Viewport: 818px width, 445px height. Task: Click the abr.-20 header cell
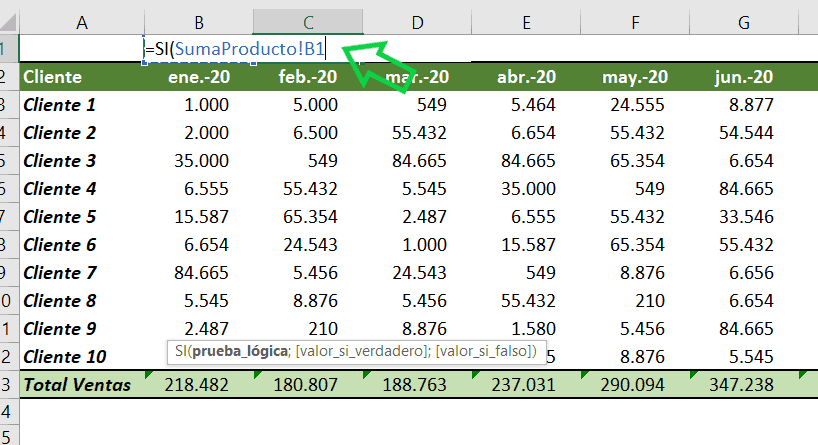[x=526, y=77]
